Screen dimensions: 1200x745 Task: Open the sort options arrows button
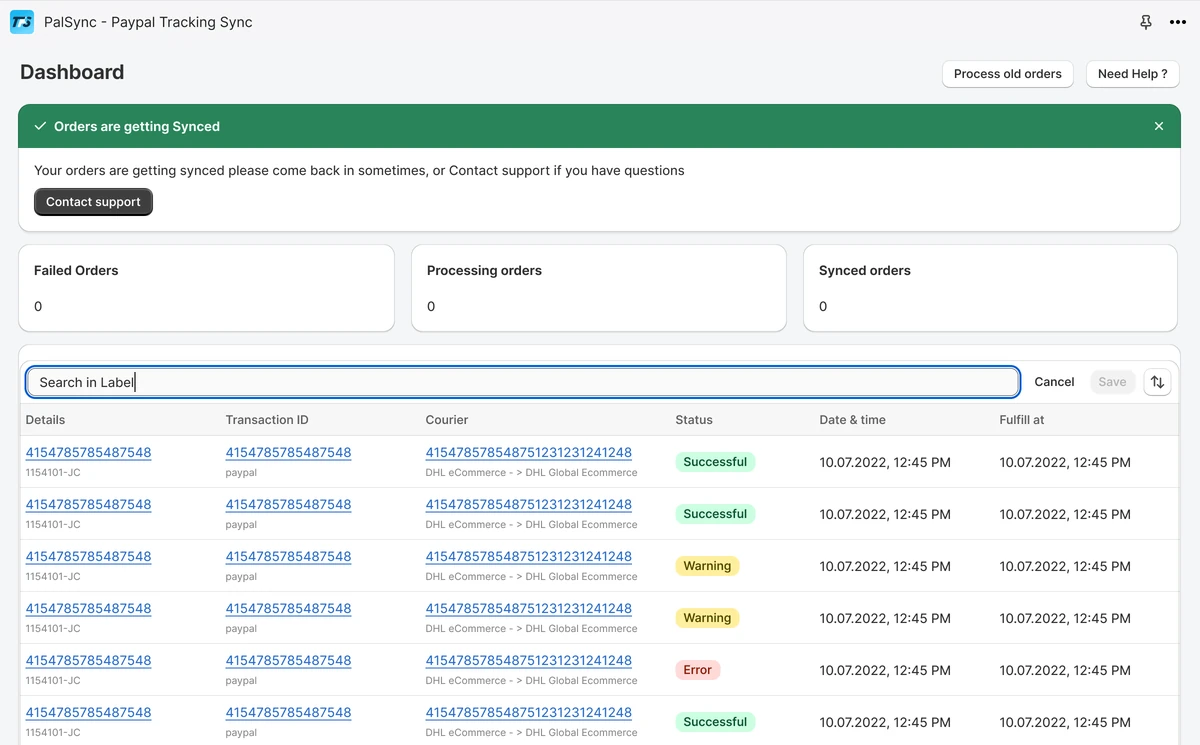1157,382
